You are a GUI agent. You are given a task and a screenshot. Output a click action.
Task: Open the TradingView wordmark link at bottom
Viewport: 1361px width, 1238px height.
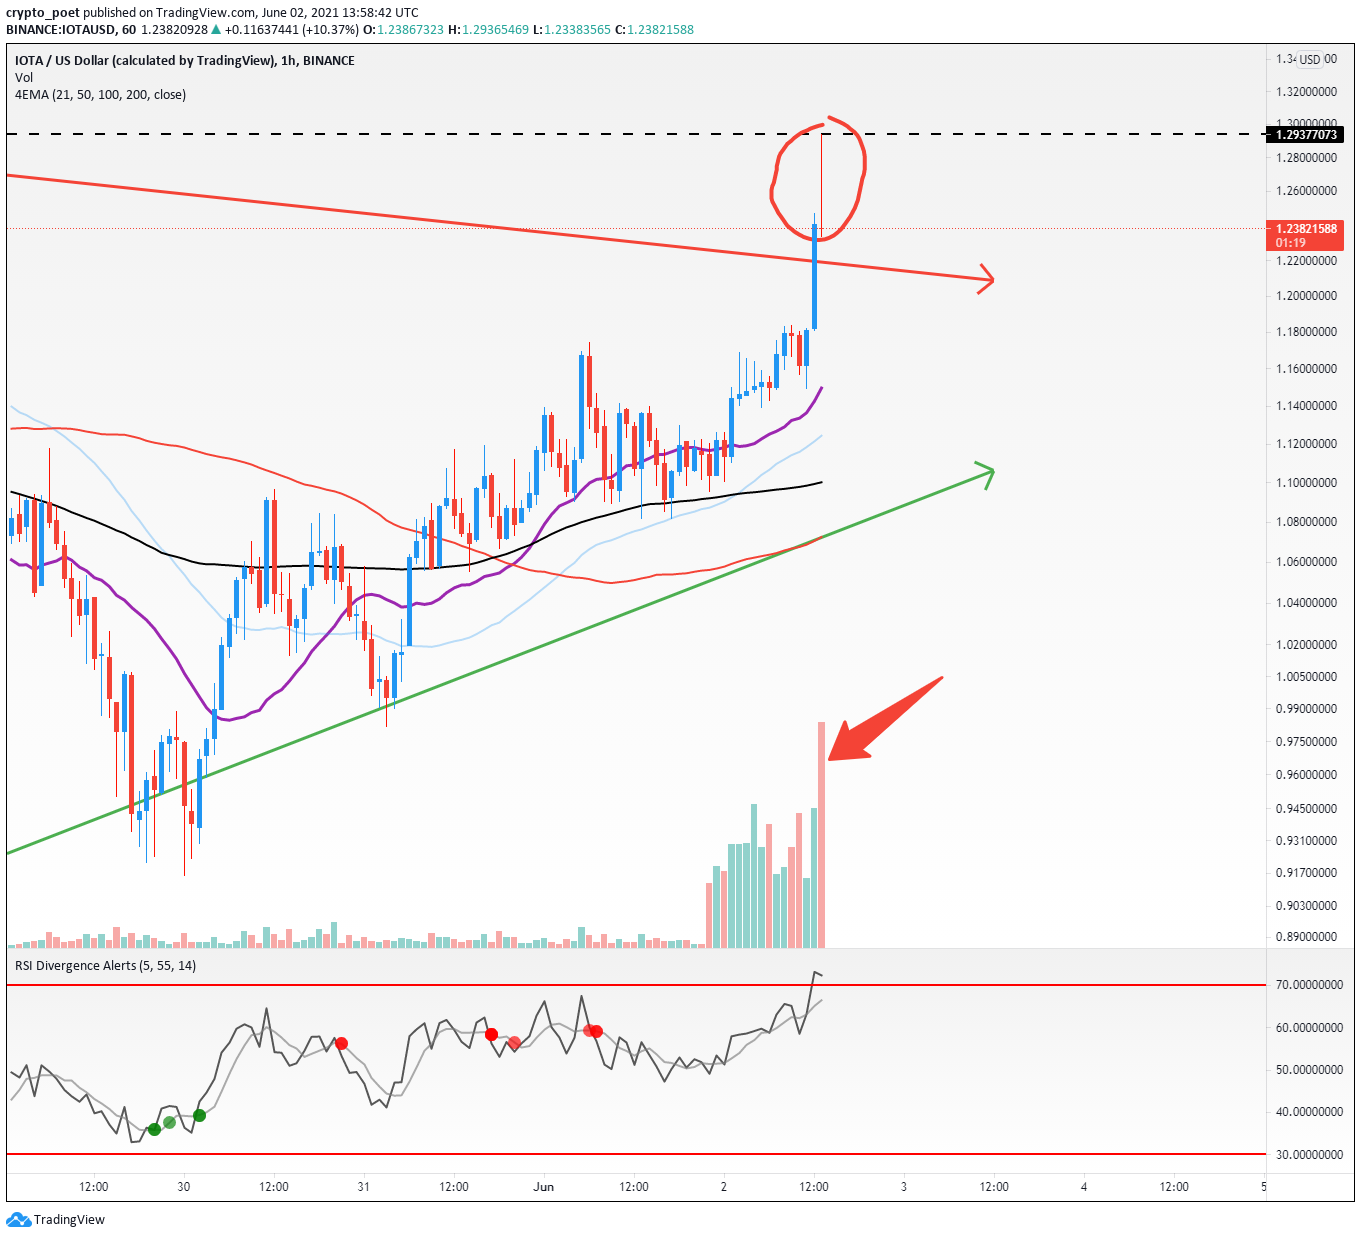[x=69, y=1220]
